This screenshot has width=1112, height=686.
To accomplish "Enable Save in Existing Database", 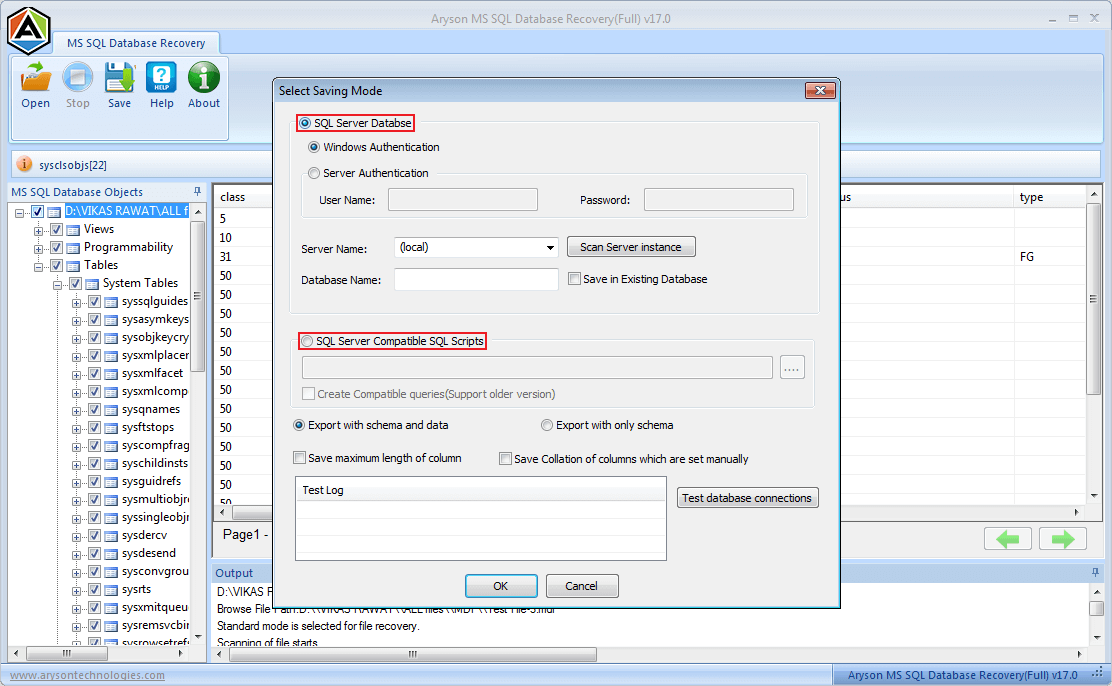I will tap(575, 279).
